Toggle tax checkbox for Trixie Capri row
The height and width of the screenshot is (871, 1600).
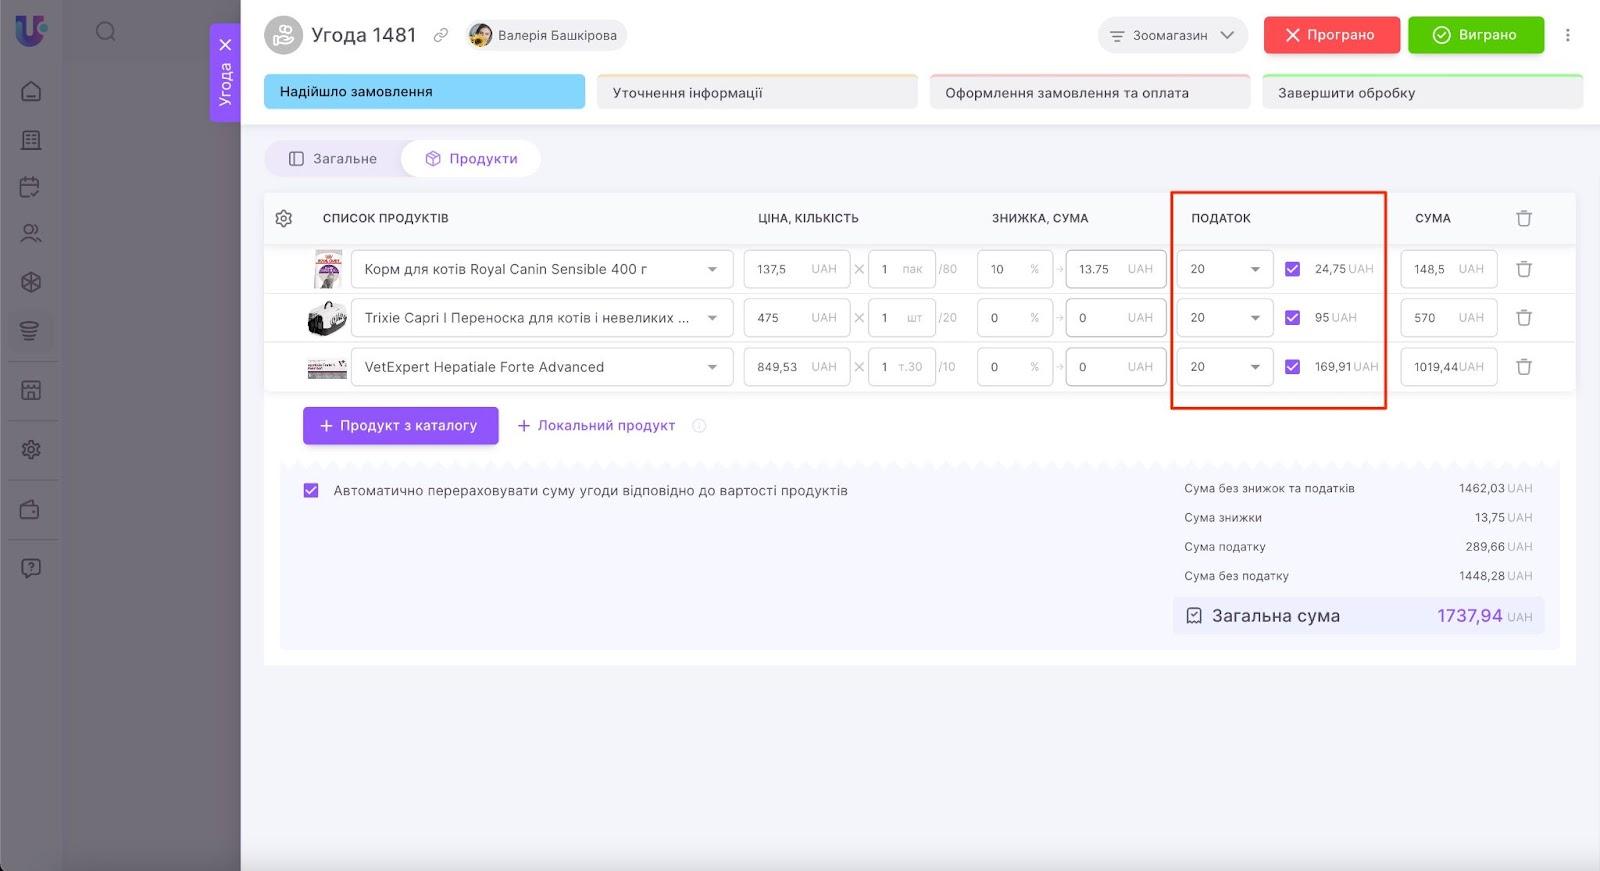click(1292, 318)
